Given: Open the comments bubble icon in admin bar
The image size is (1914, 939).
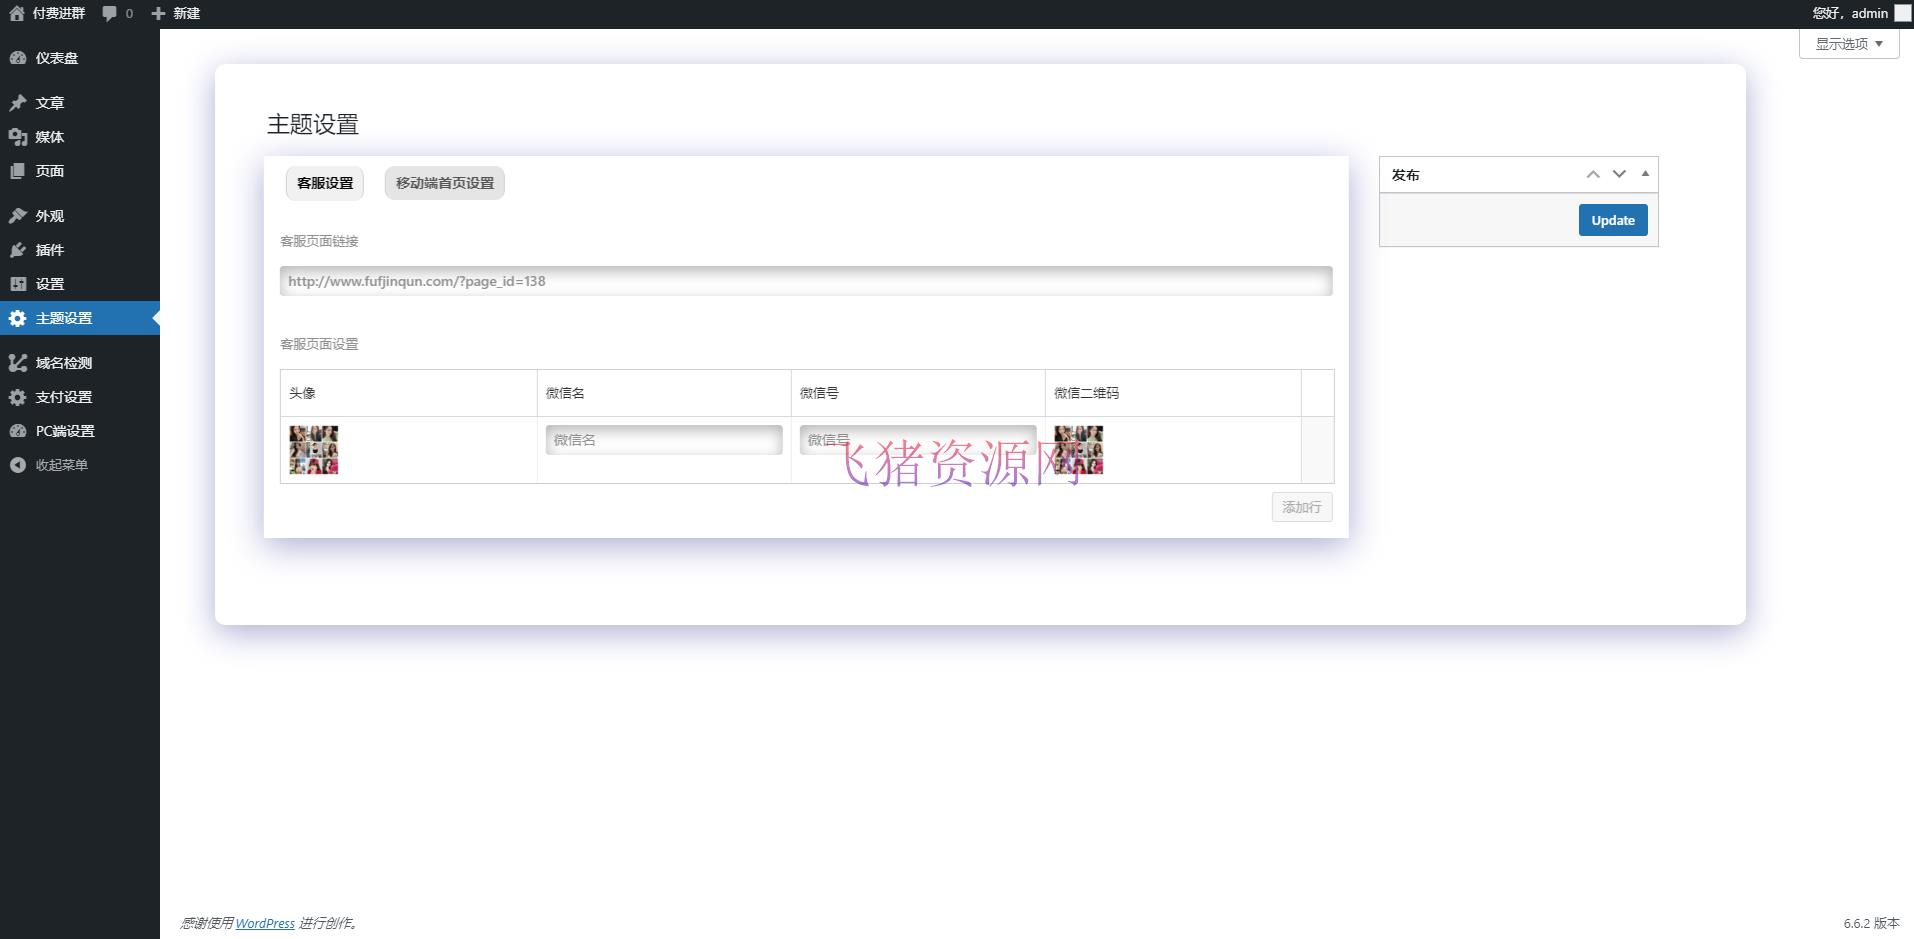Looking at the screenshot, I should coord(110,13).
